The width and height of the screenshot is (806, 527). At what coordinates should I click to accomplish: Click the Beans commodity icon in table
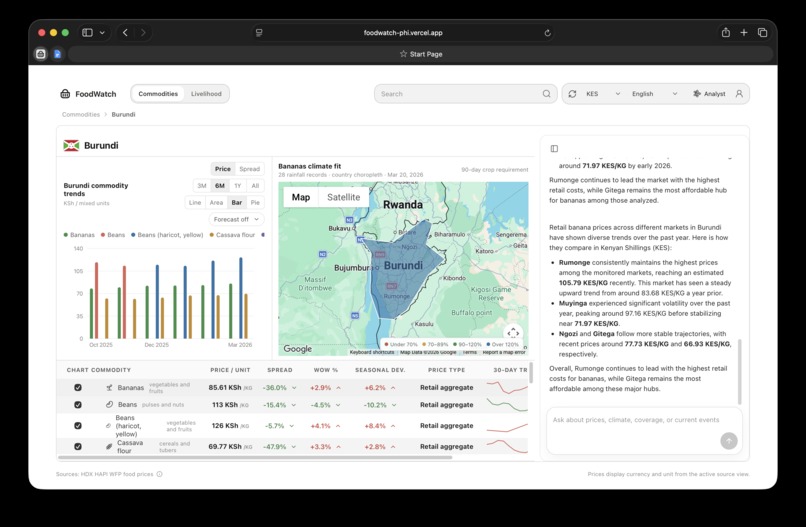click(109, 405)
